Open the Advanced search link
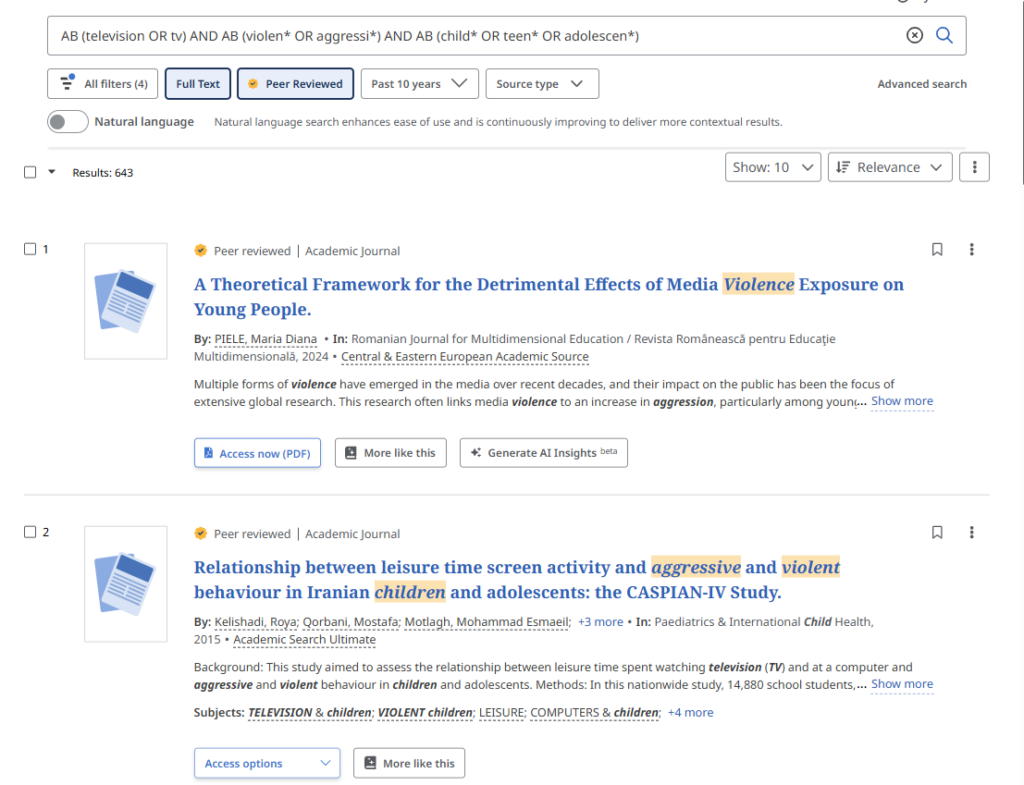 922,84
